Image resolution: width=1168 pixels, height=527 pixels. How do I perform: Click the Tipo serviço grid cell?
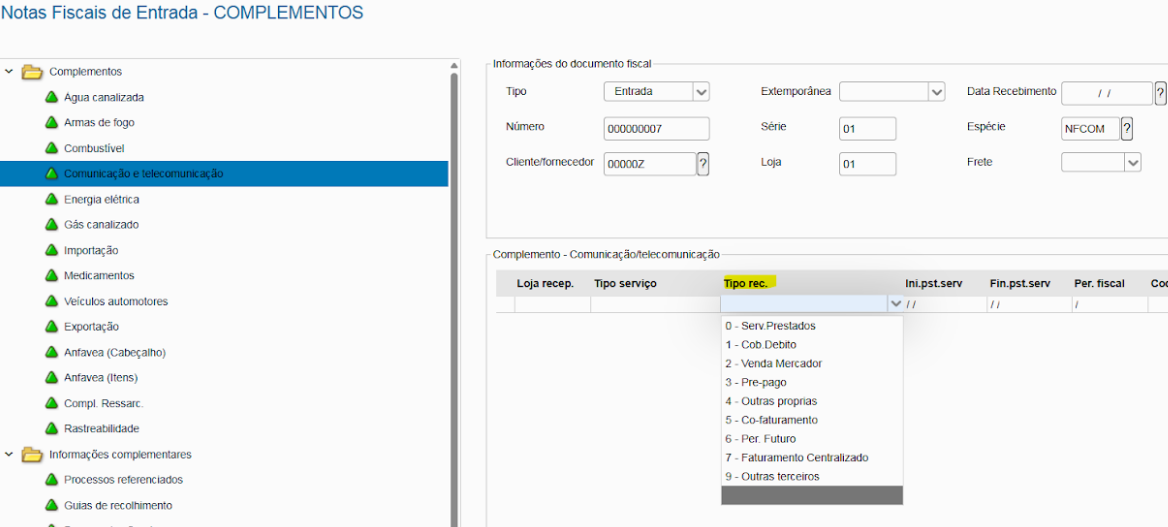pos(655,304)
